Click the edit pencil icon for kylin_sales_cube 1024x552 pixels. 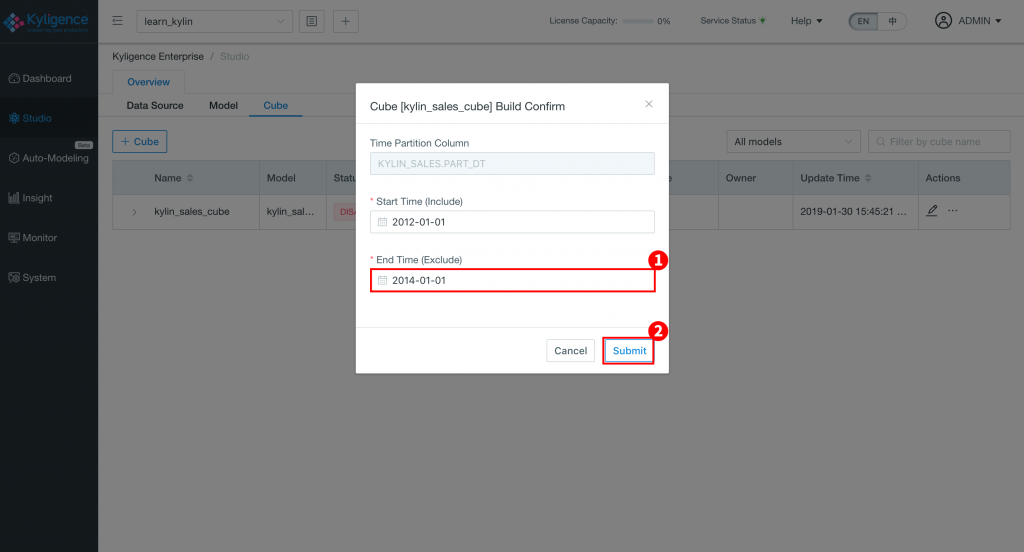point(932,211)
